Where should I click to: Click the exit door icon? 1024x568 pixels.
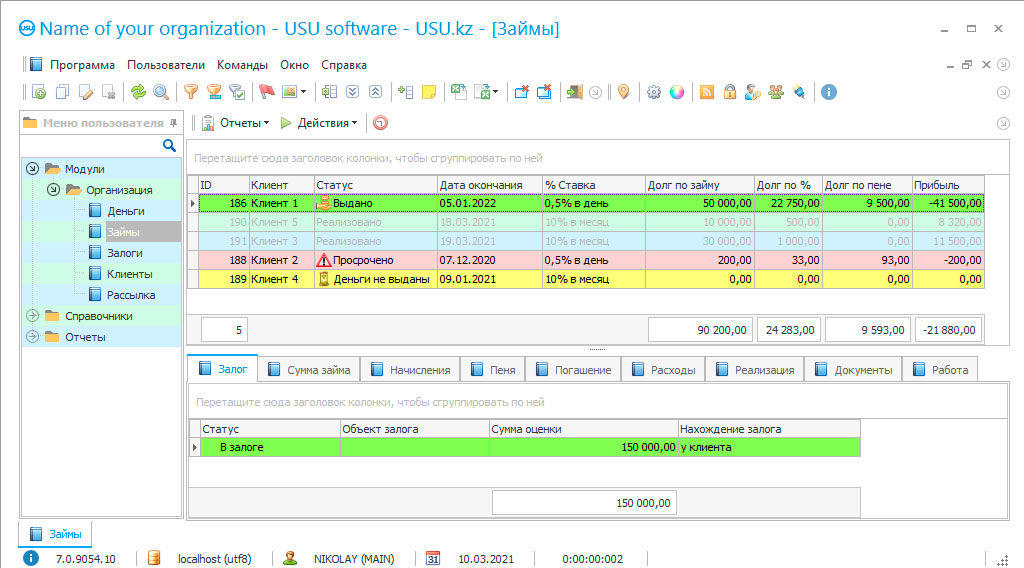[574, 92]
